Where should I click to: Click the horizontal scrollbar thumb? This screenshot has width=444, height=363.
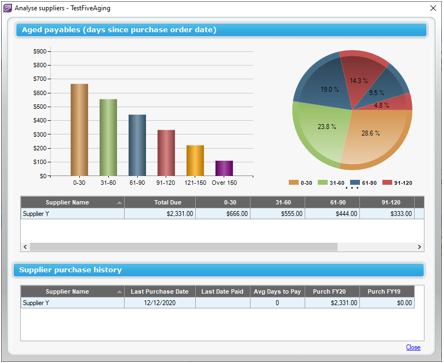[184, 247]
